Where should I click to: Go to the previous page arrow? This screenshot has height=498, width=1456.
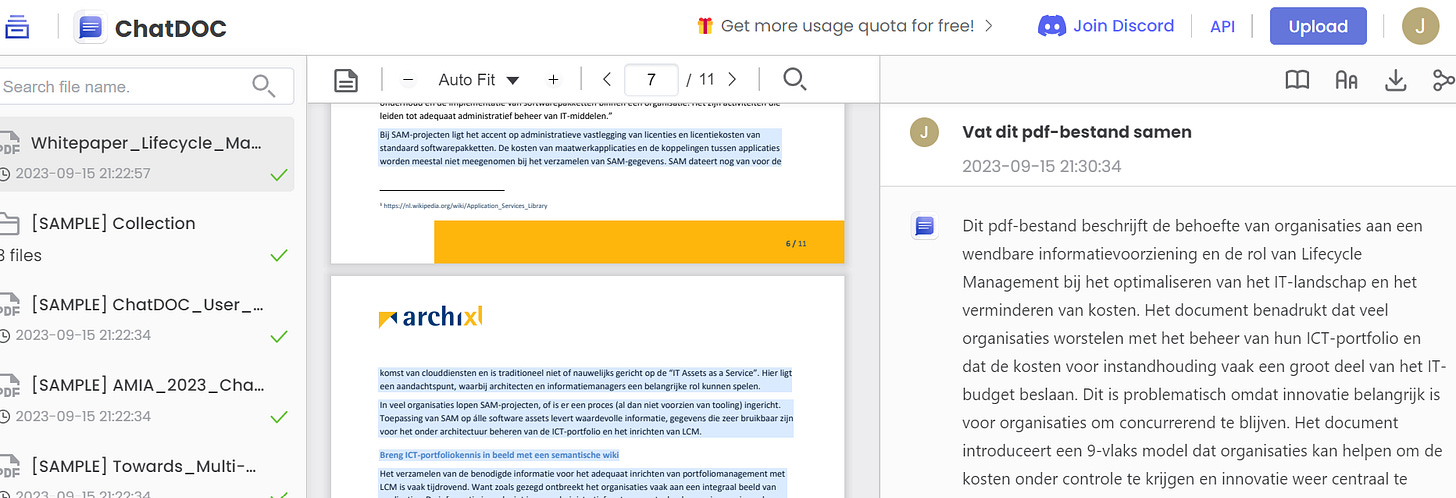[x=606, y=80]
